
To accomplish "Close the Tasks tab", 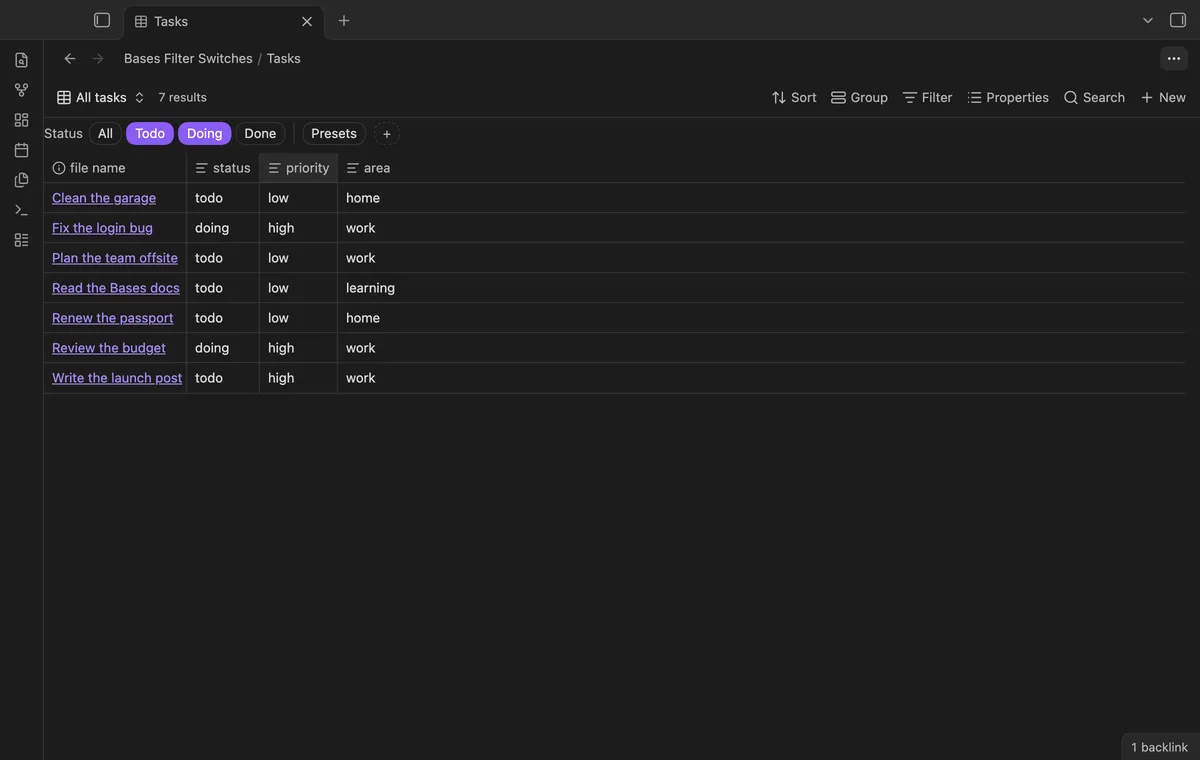I will pos(307,21).
